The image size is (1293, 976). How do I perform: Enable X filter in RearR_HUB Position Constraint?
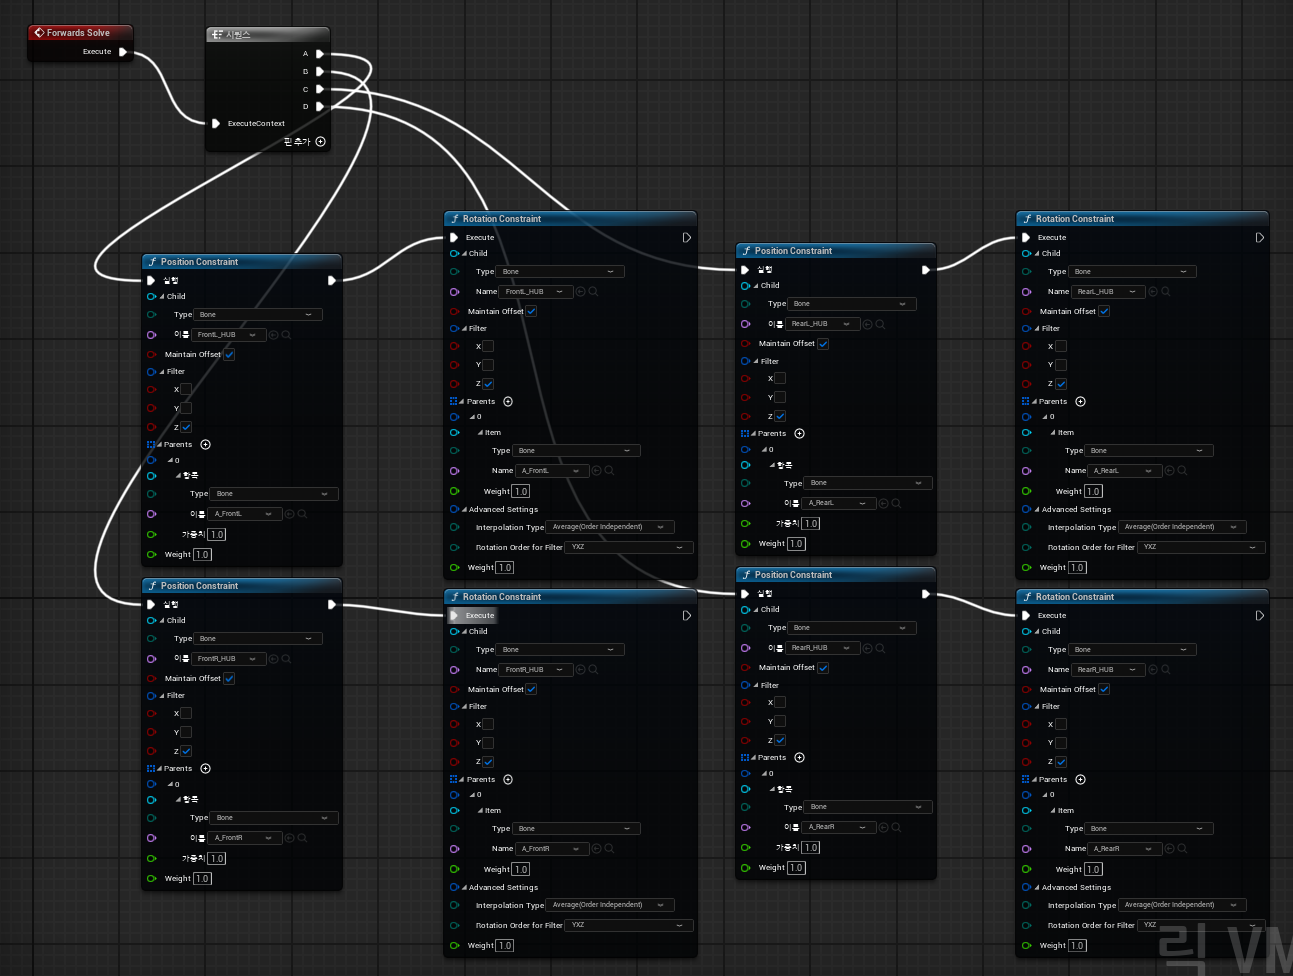coord(780,702)
